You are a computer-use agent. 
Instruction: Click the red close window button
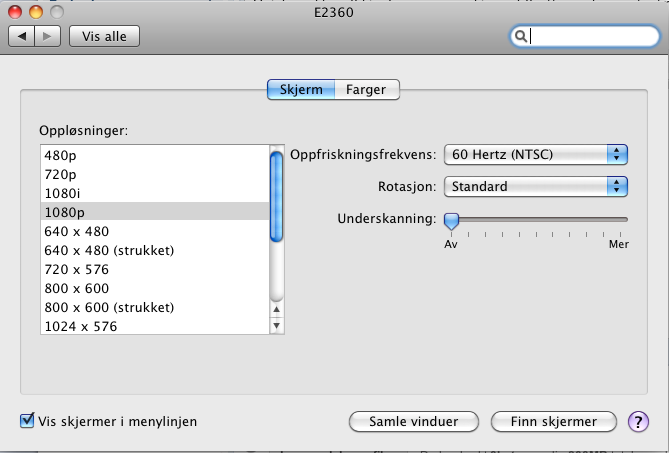15,12
